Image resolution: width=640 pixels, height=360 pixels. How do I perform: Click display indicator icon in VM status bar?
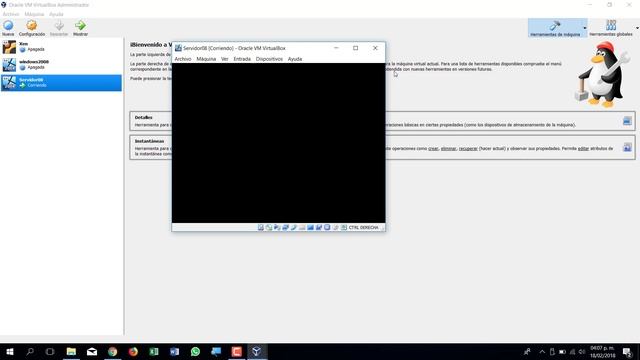(x=310, y=227)
